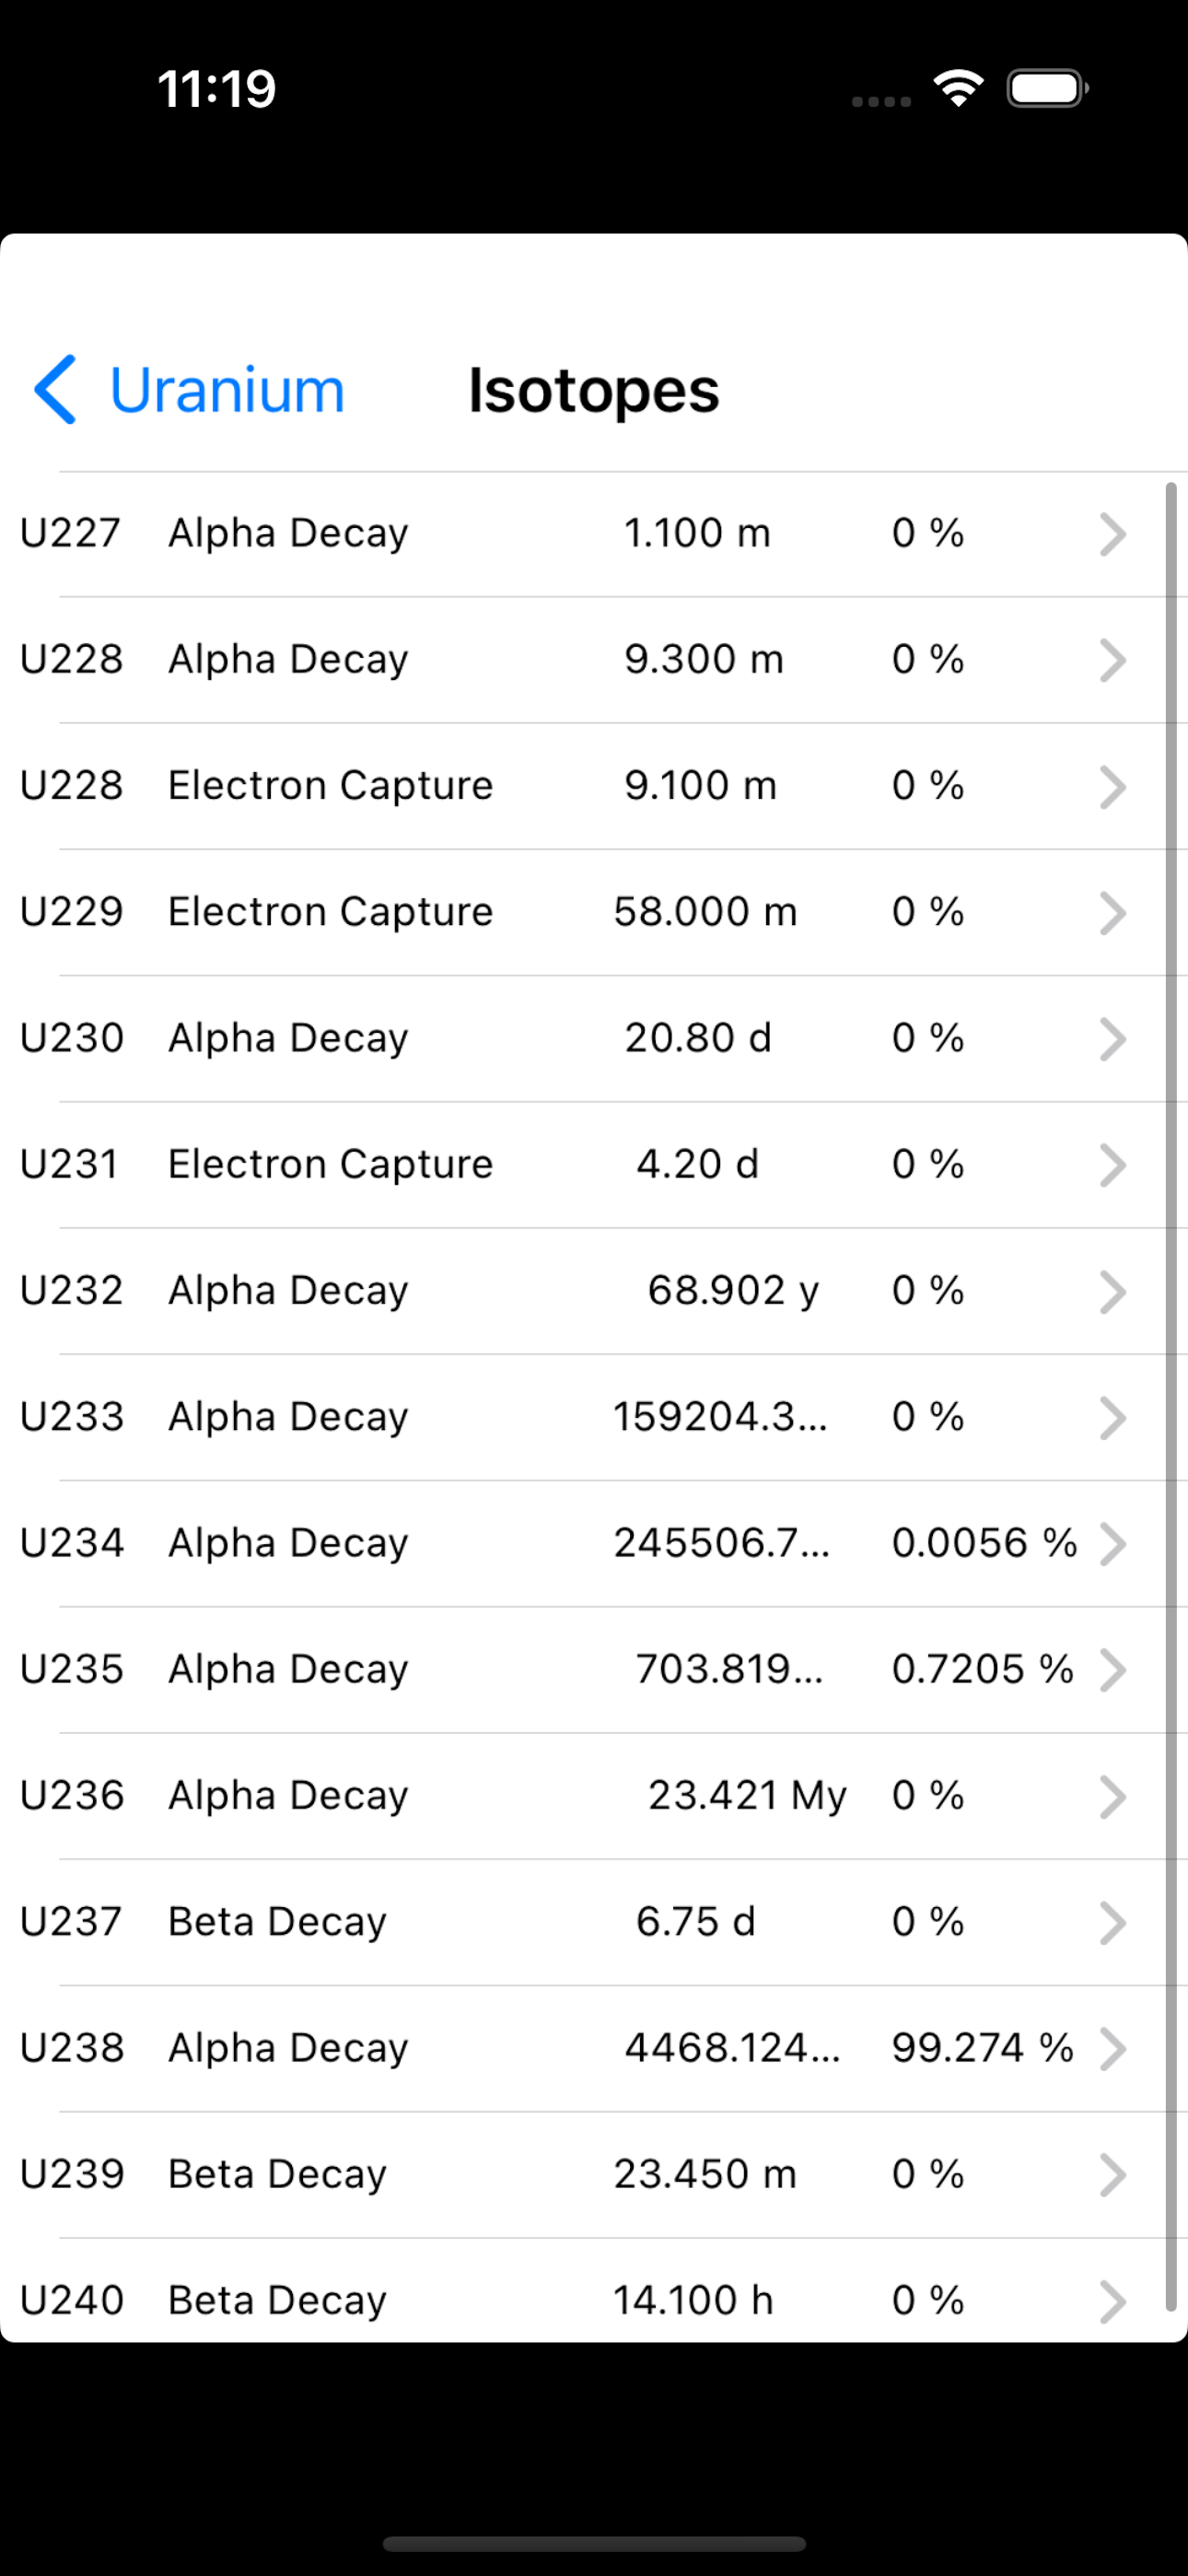The image size is (1188, 2576).
Task: Open U231 Electron Capture entry
Action: 594,1165
